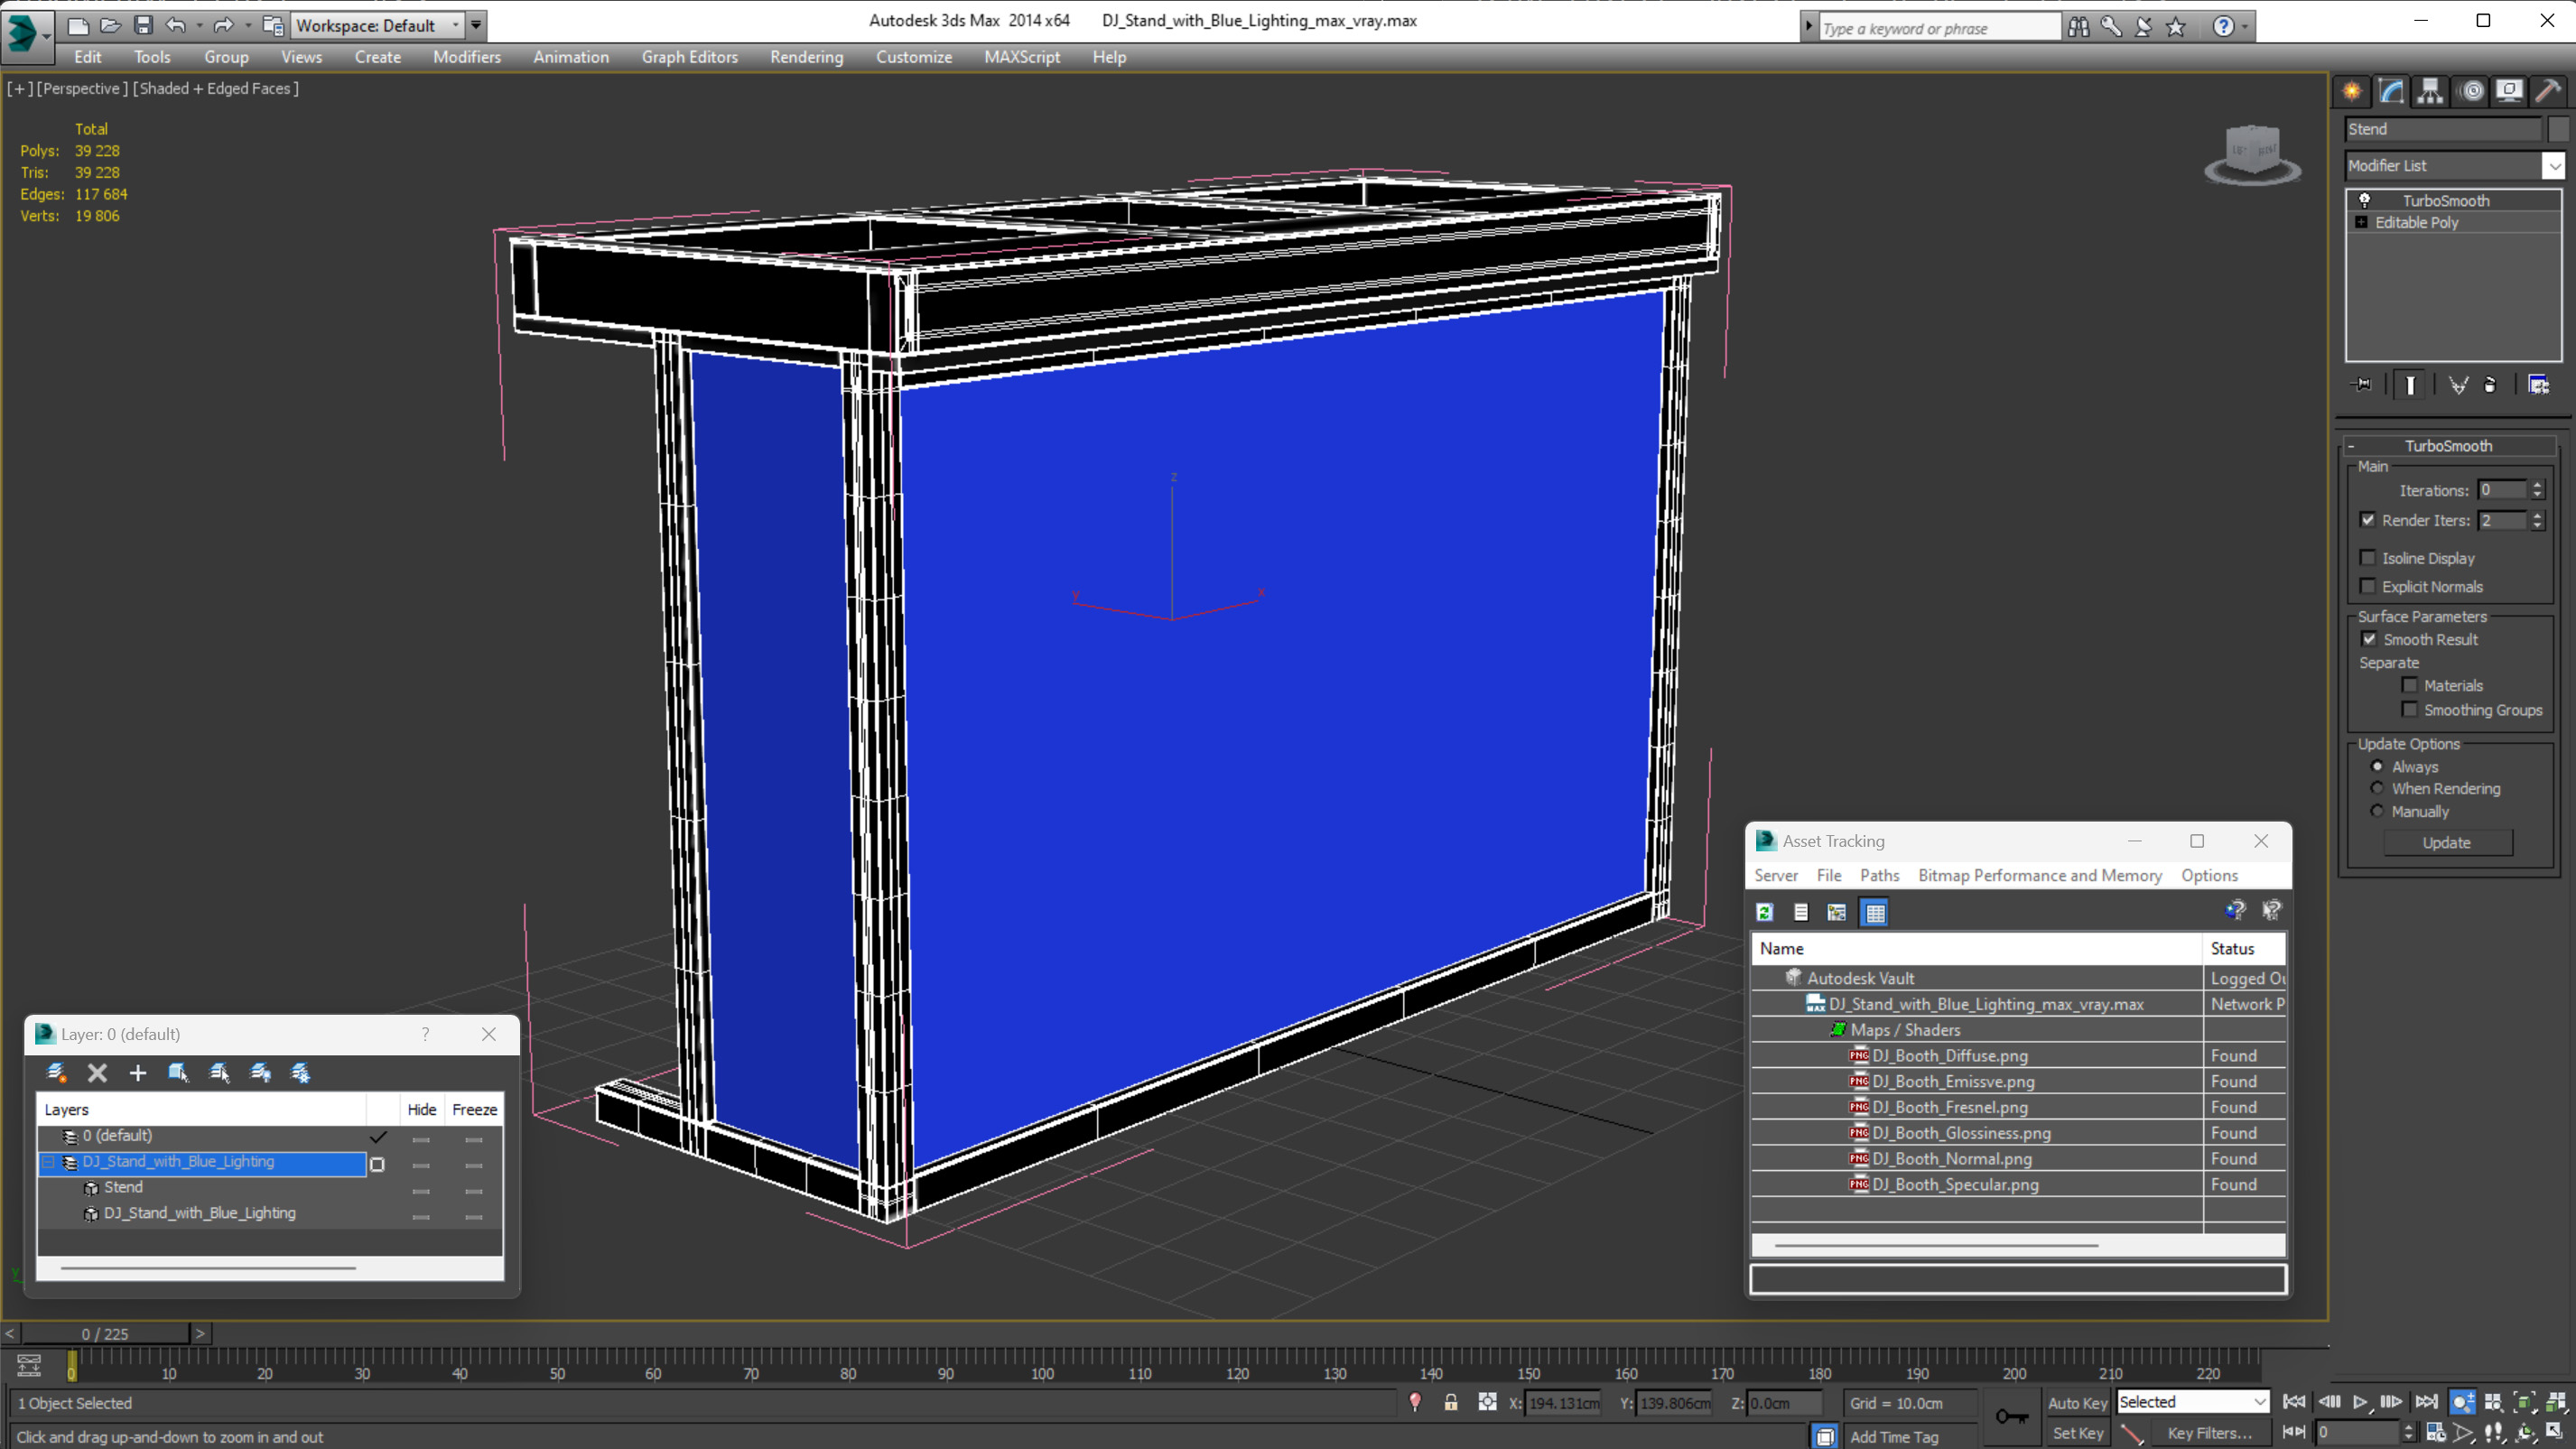Open the Rendering menu
Image resolution: width=2576 pixels, height=1449 pixels.
(x=806, y=57)
